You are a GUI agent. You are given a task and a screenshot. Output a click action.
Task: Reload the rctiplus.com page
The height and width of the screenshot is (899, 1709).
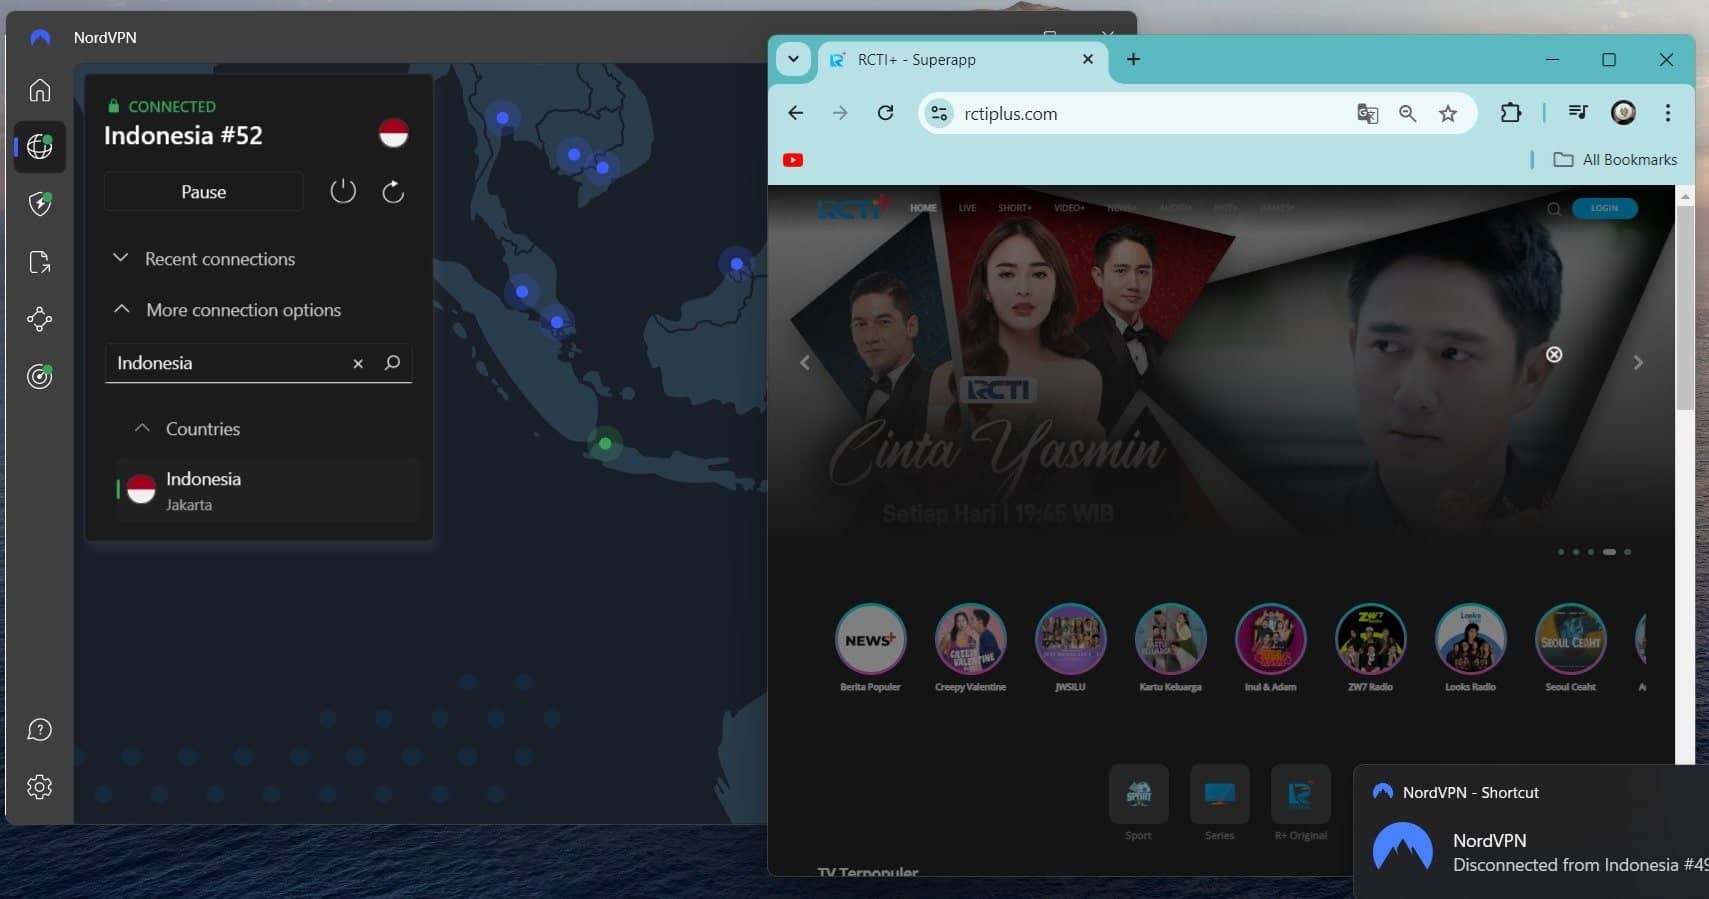pos(885,113)
